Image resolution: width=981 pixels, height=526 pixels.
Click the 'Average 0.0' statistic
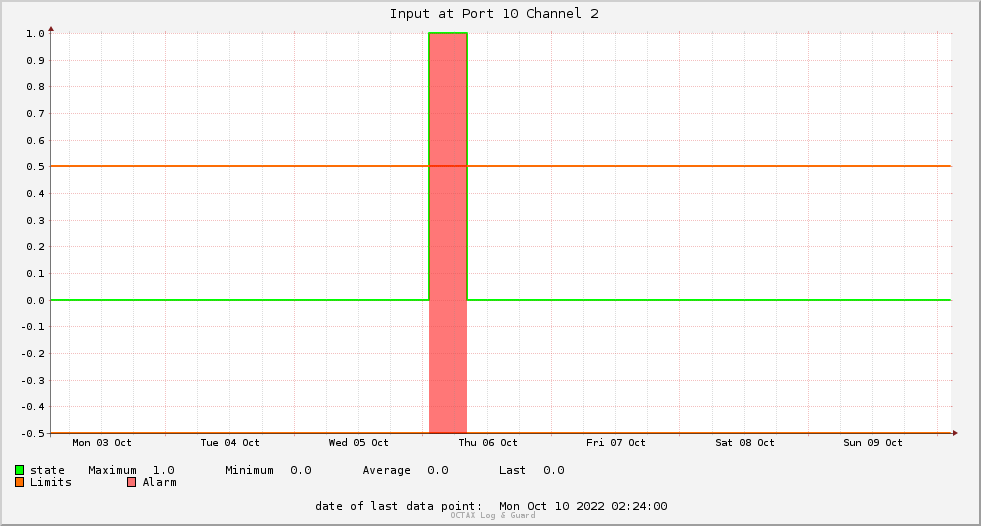tap(405, 470)
